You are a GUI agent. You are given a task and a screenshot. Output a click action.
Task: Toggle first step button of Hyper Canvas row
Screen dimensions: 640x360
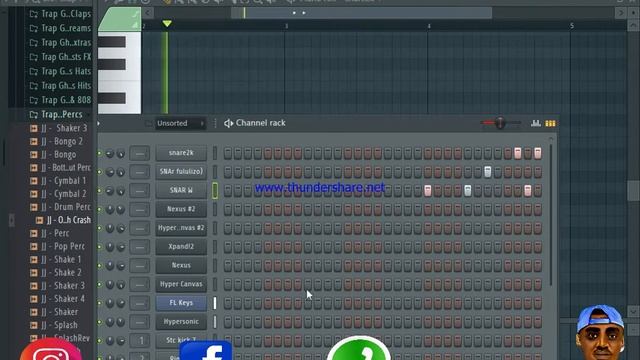point(228,284)
